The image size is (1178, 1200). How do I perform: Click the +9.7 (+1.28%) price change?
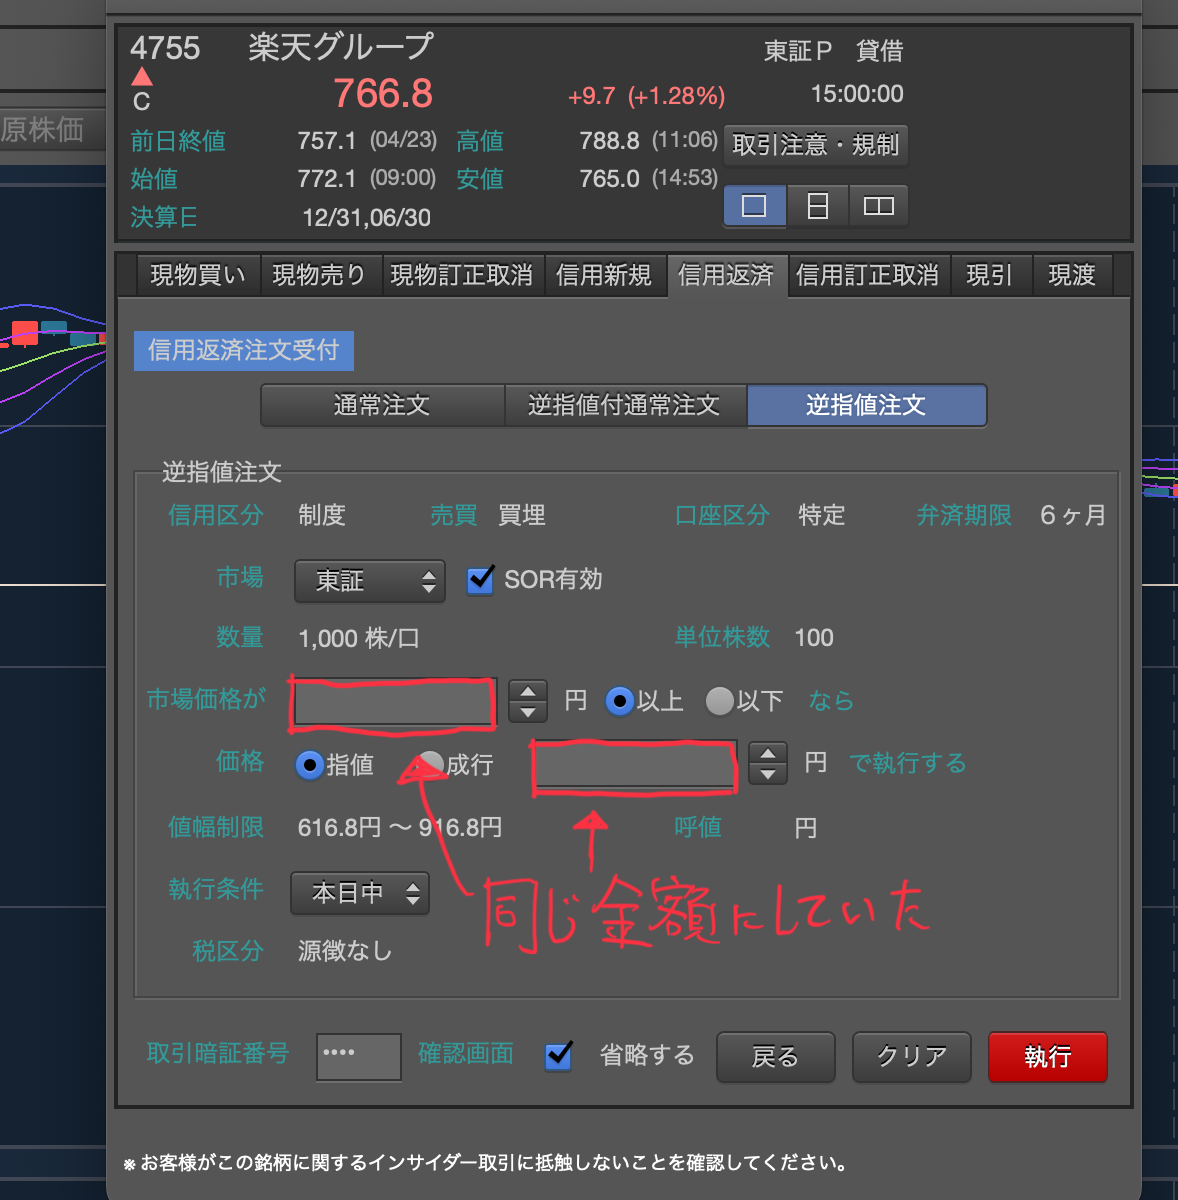coord(646,96)
